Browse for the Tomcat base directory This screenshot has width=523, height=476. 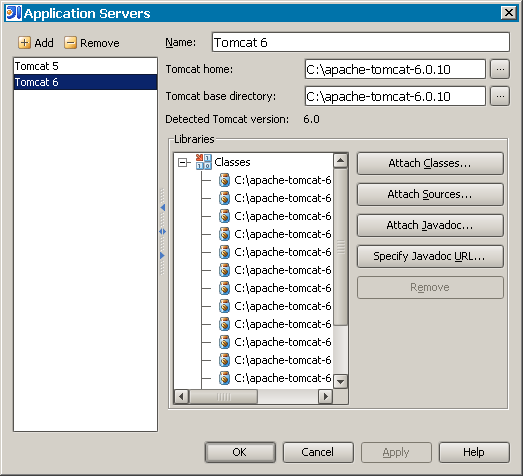(500, 96)
